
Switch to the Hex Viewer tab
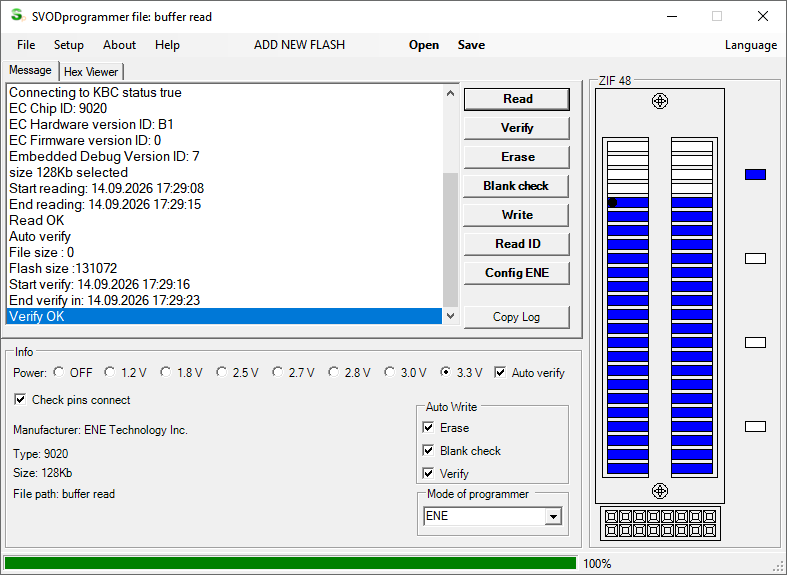(x=91, y=72)
